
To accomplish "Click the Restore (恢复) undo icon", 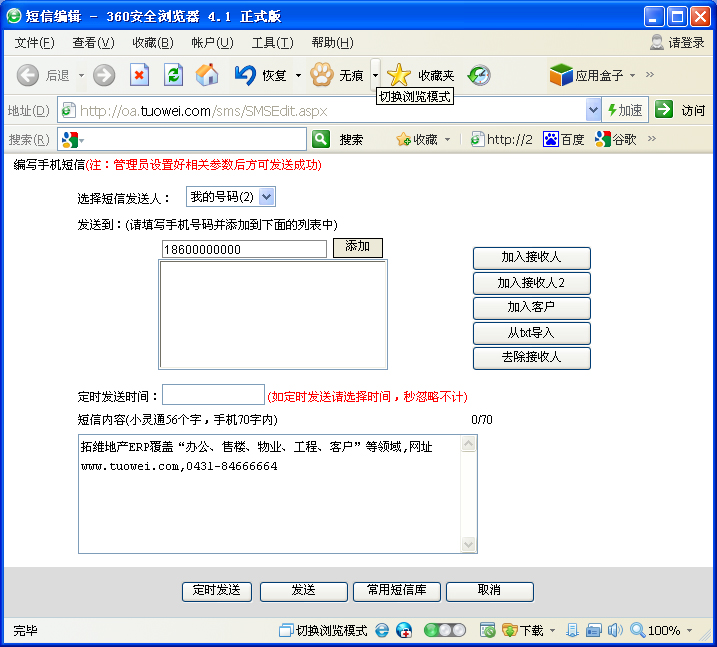I will pyautogui.click(x=245, y=75).
